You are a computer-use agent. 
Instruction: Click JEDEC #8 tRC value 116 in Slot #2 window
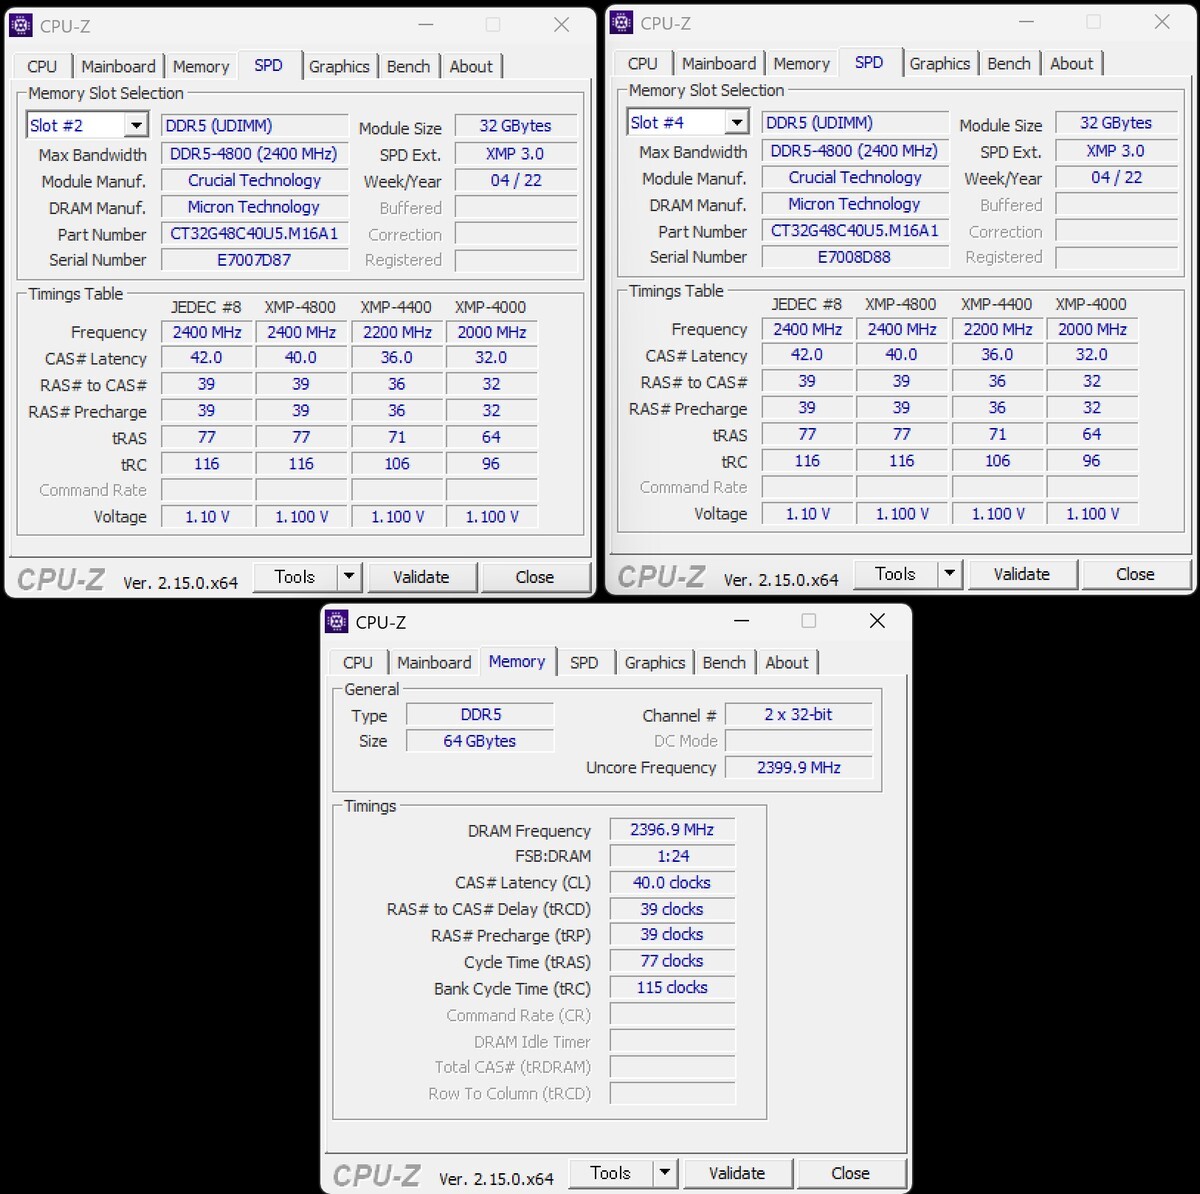click(206, 464)
